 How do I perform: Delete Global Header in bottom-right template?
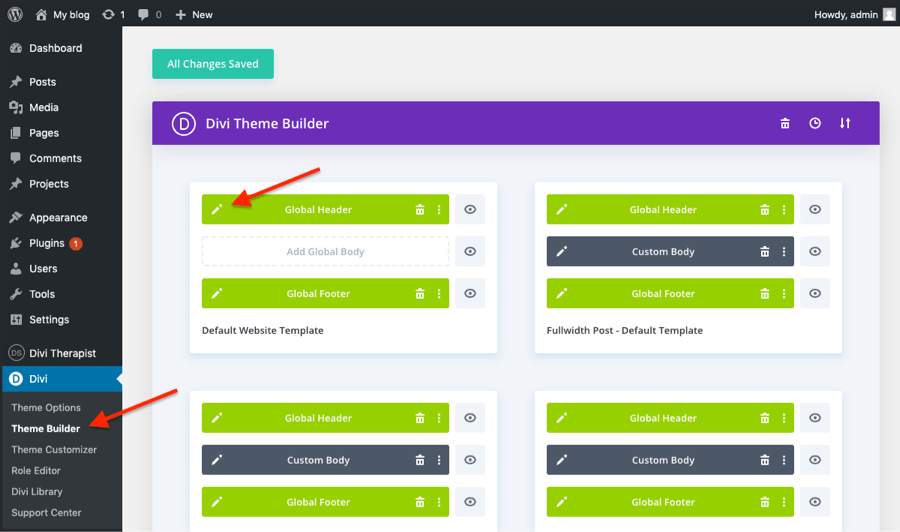[765, 418]
